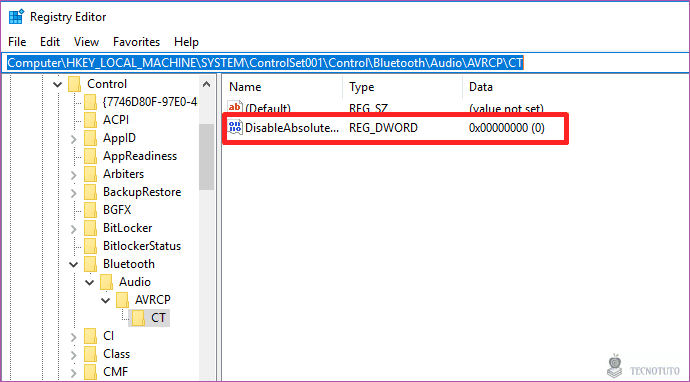Select the Bluetooth folder icon
This screenshot has width=690, height=382.
click(x=90, y=264)
